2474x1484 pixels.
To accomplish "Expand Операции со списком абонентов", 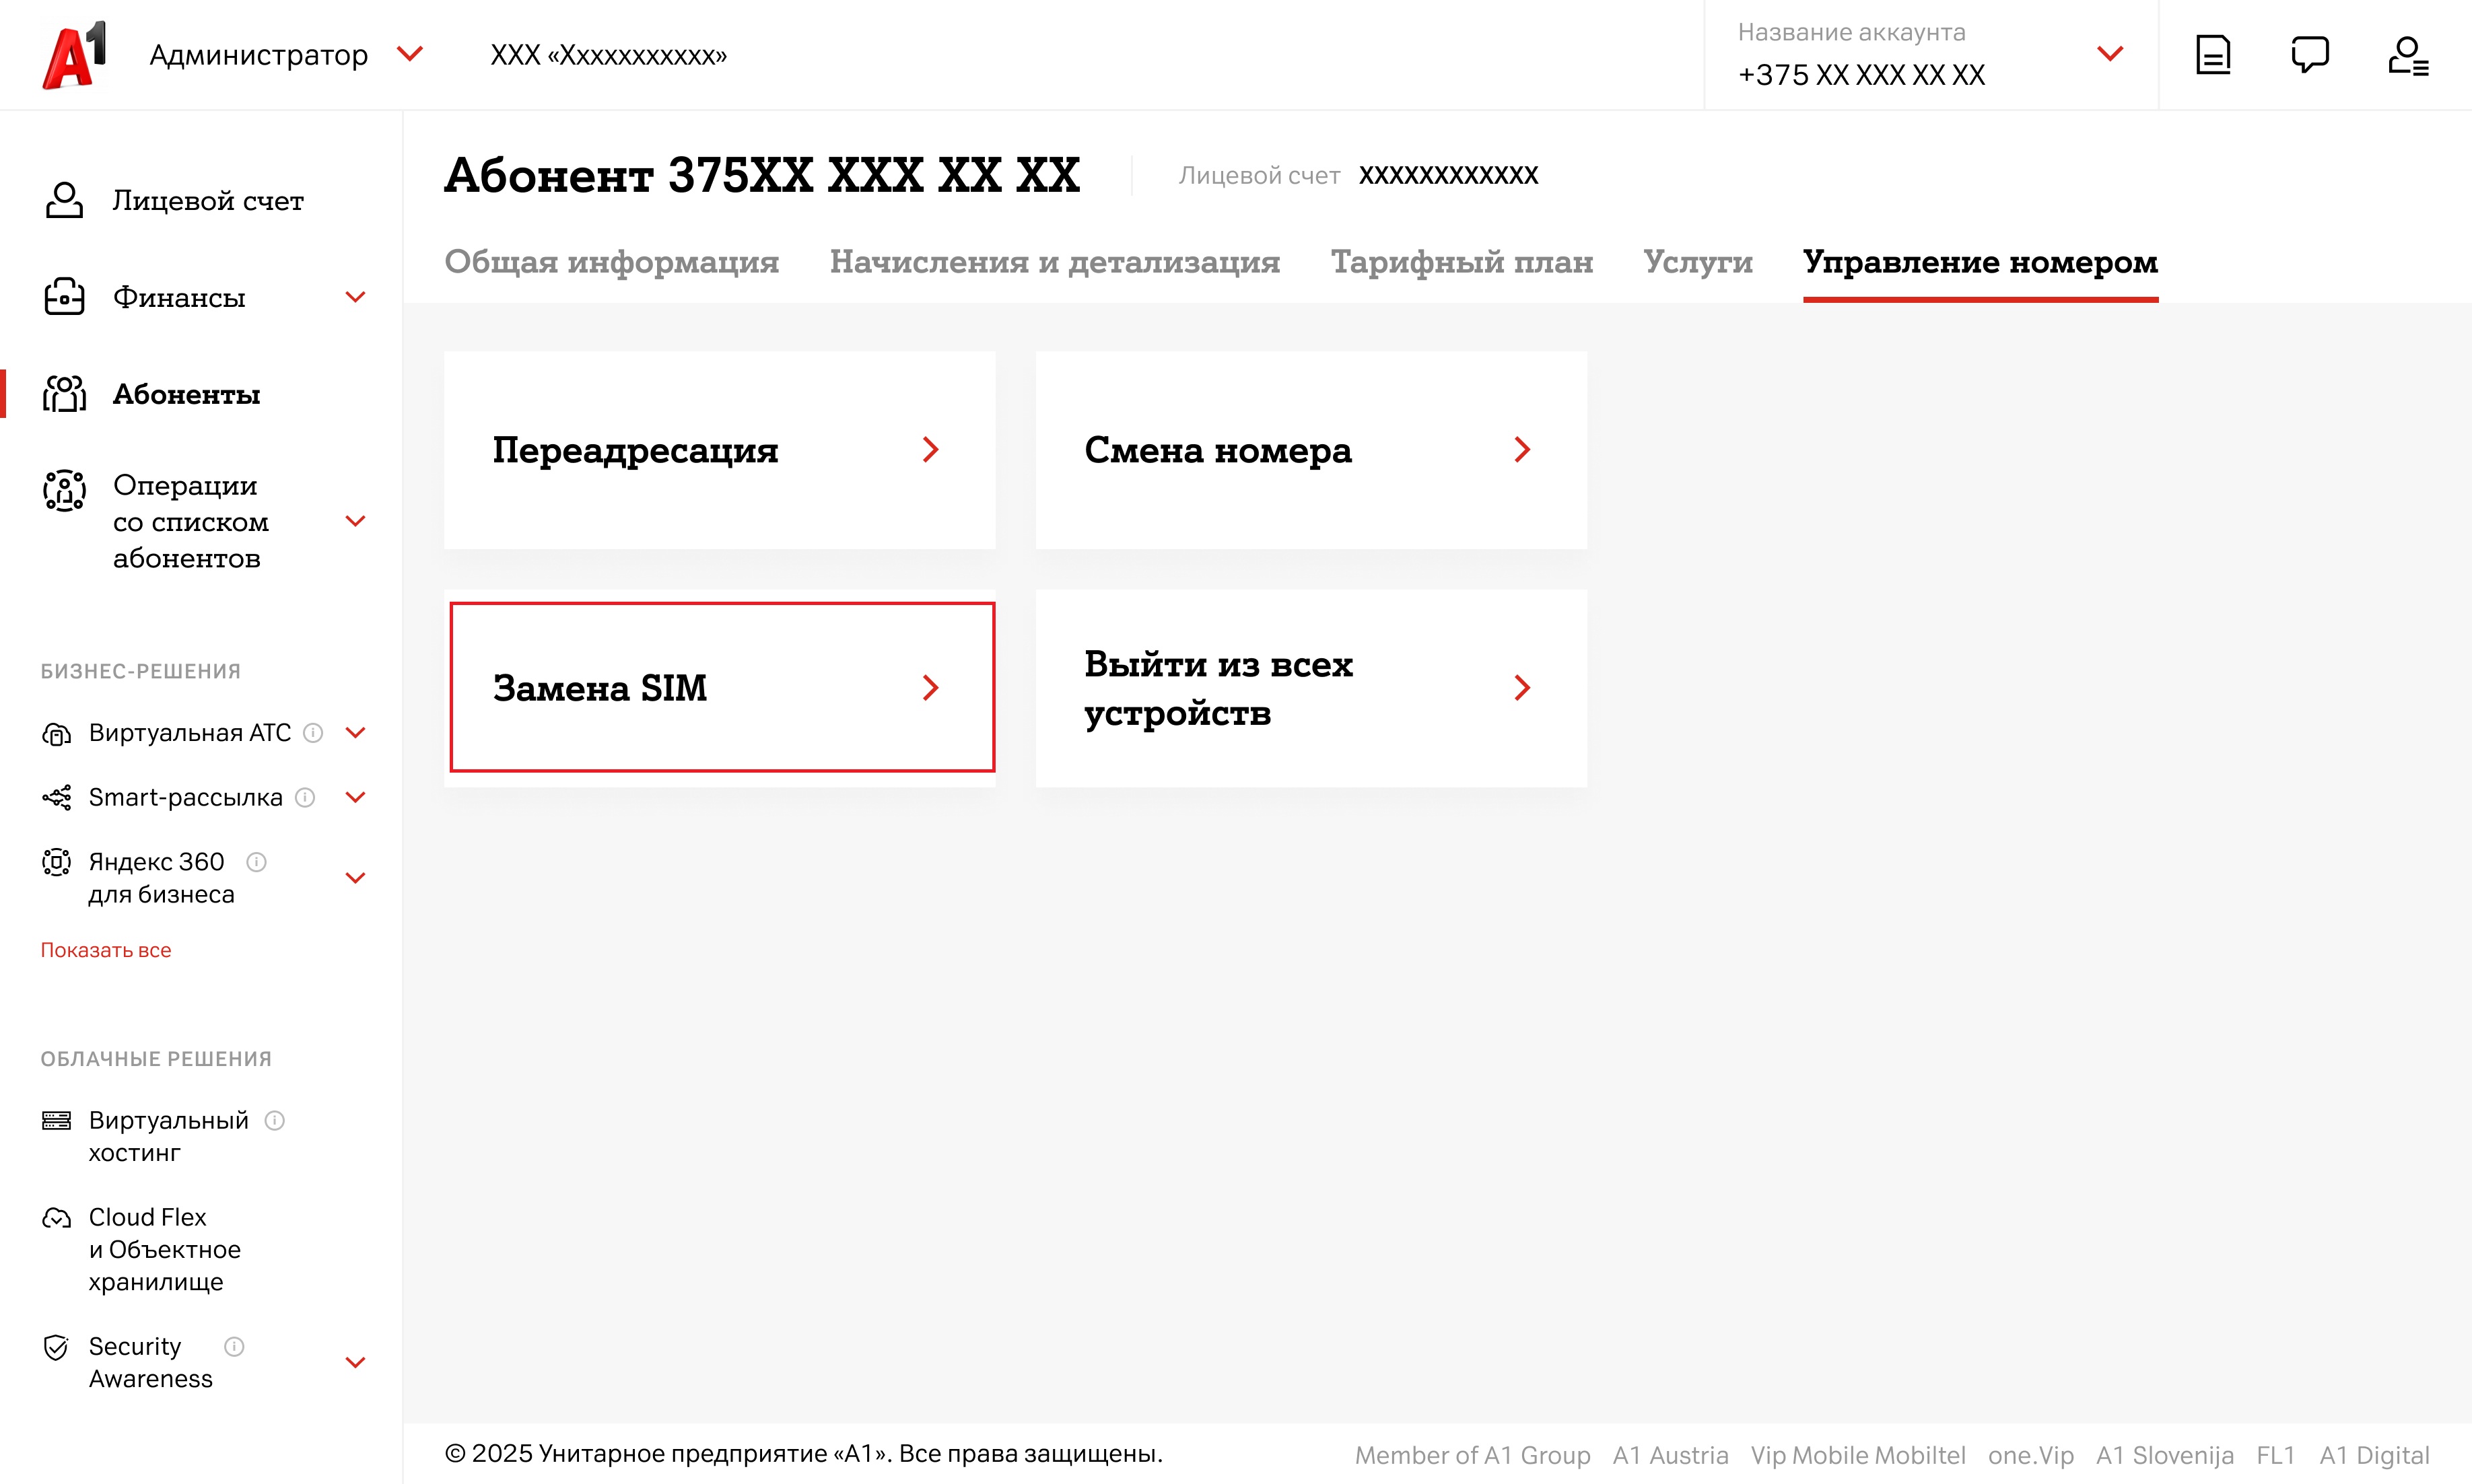I will pyautogui.click(x=355, y=521).
